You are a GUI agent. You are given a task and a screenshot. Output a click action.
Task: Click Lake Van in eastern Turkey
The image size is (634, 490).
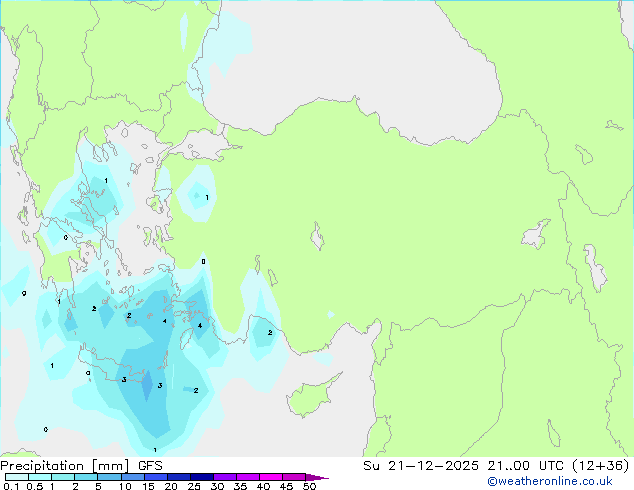pos(536,235)
